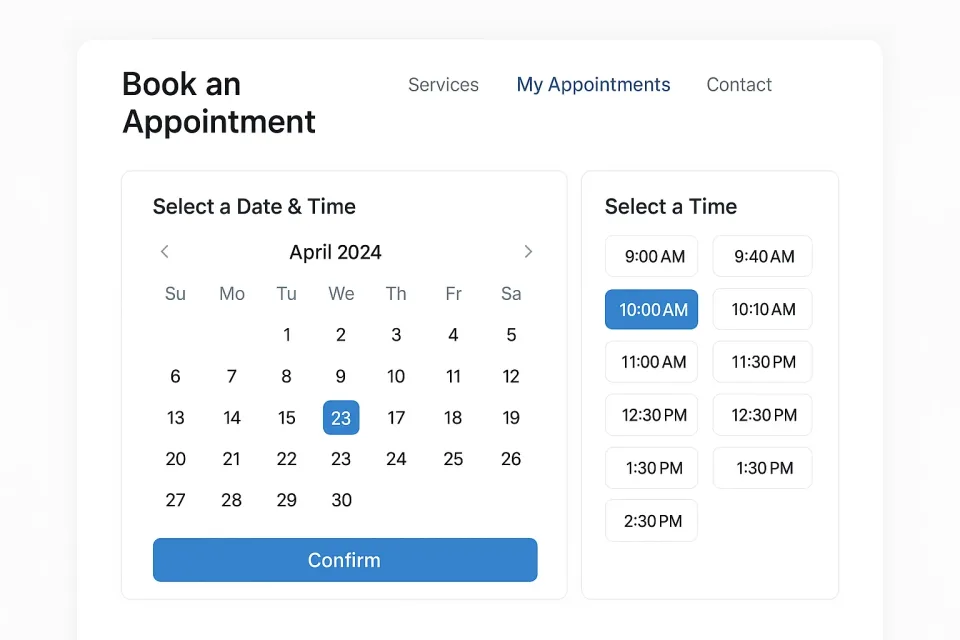Pick the 10:10 AM time slot
Image resolution: width=960 pixels, height=640 pixels.
point(763,310)
